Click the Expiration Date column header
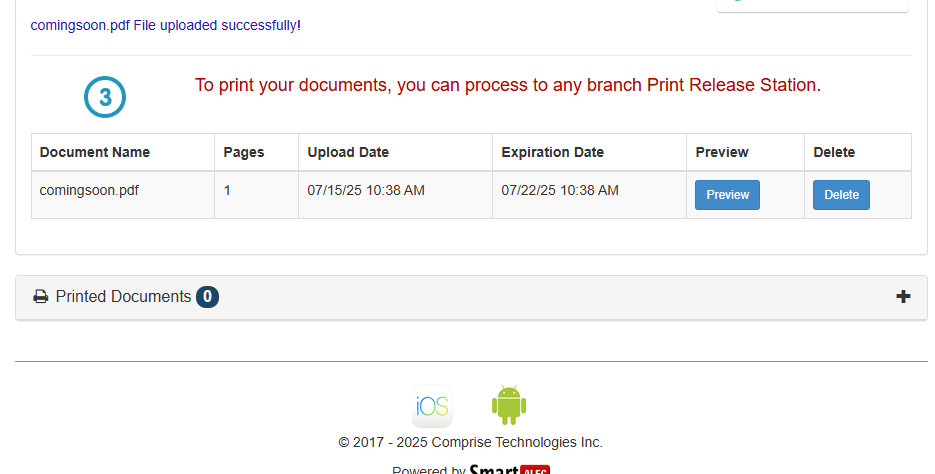Image resolution: width=935 pixels, height=474 pixels. pyautogui.click(x=552, y=152)
